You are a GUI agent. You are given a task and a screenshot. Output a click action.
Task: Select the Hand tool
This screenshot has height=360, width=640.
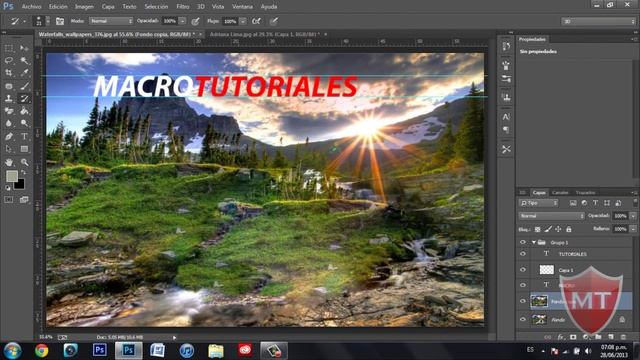pyautogui.click(x=9, y=162)
